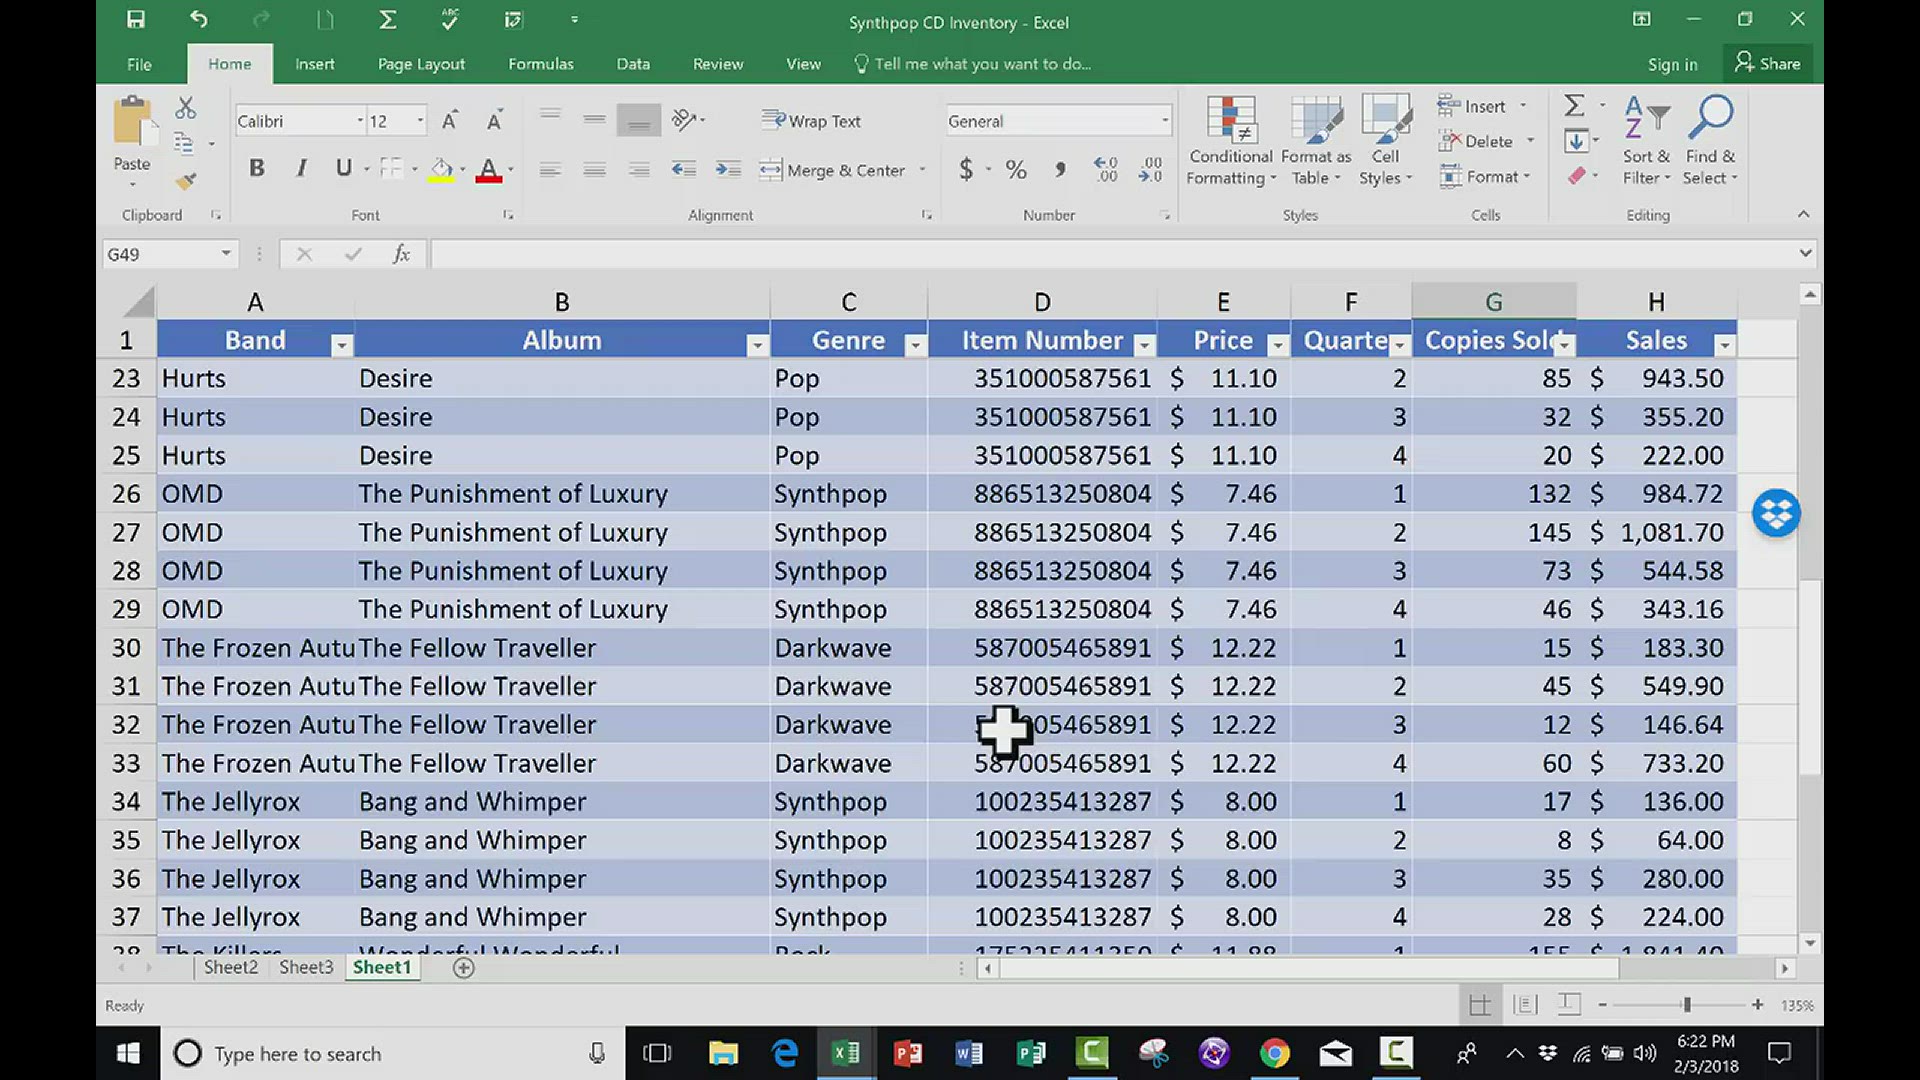The width and height of the screenshot is (1920, 1080).
Task: Click the Undo arrow icon
Action: (199, 19)
